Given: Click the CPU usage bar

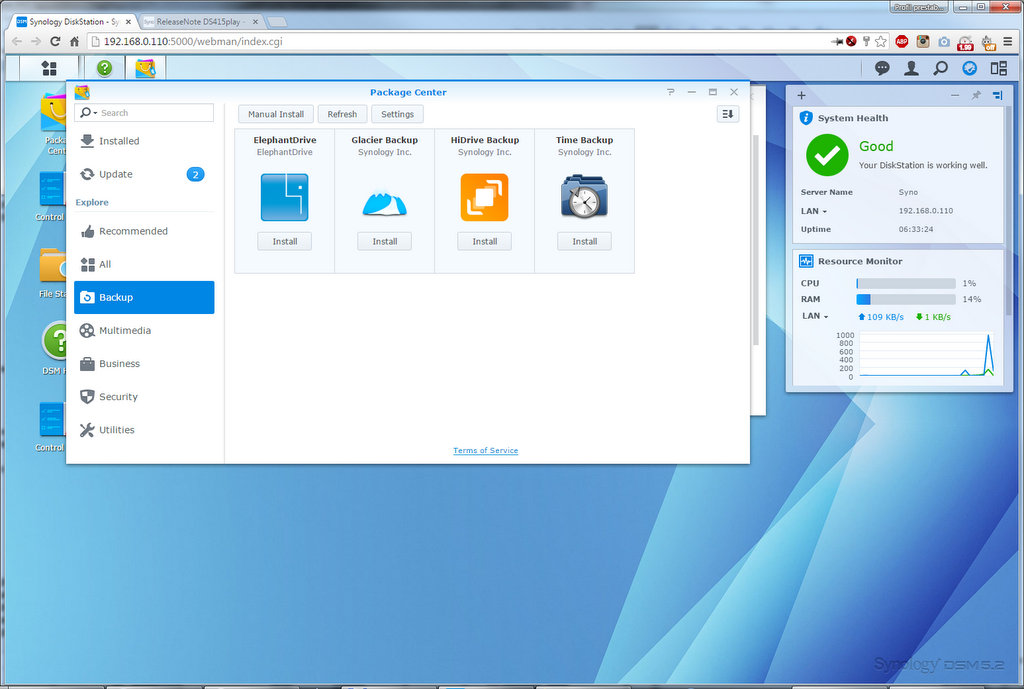Looking at the screenshot, I should point(905,283).
